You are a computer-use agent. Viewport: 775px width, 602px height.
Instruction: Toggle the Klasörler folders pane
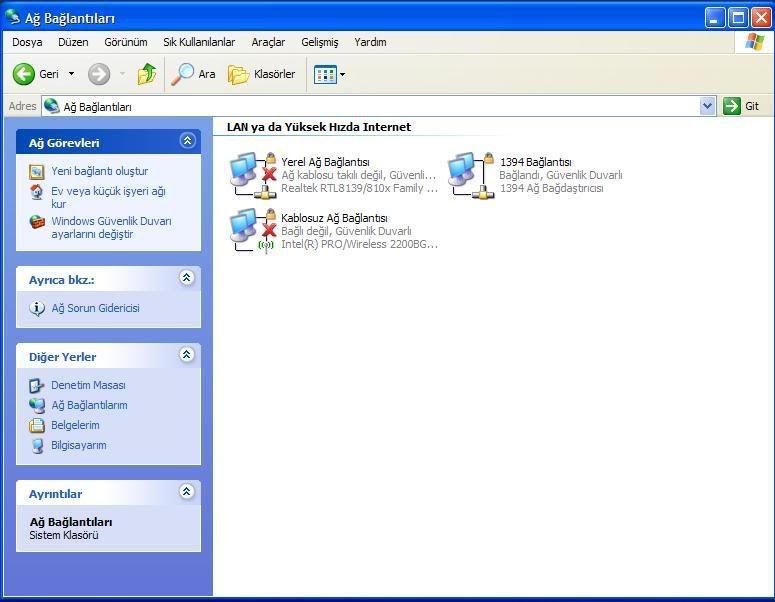point(262,74)
